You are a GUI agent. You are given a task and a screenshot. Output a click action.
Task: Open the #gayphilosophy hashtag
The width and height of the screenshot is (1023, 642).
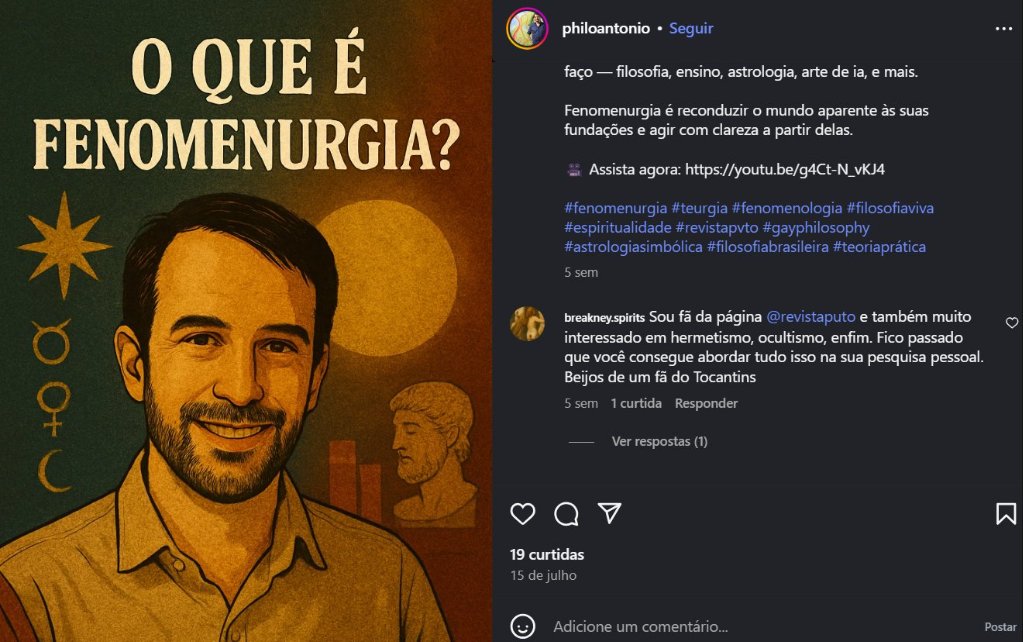pyautogui.click(x=816, y=228)
